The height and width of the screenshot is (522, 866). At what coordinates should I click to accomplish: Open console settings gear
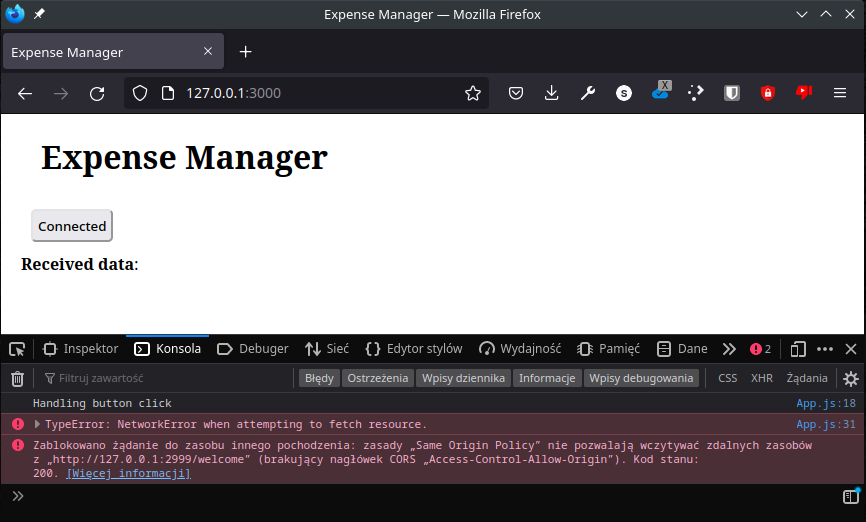coord(851,378)
